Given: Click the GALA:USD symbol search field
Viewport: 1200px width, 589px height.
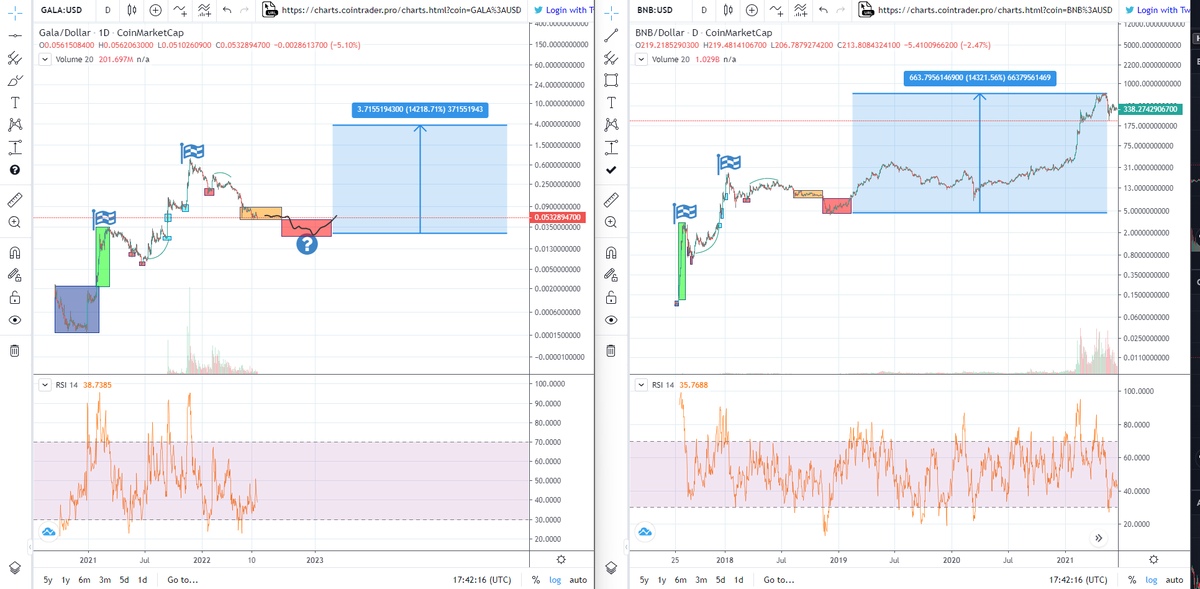Looking at the screenshot, I should click(x=60, y=10).
